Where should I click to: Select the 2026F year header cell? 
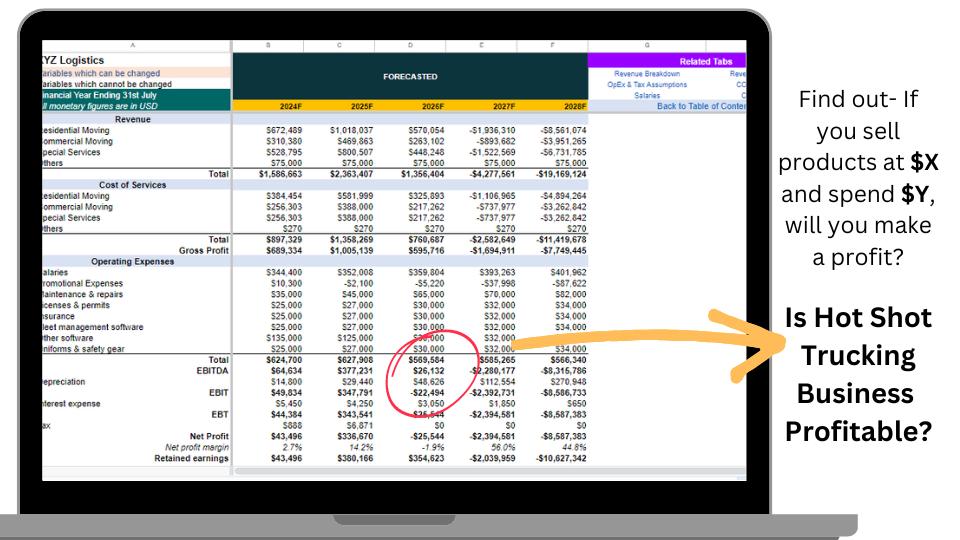coord(410,106)
